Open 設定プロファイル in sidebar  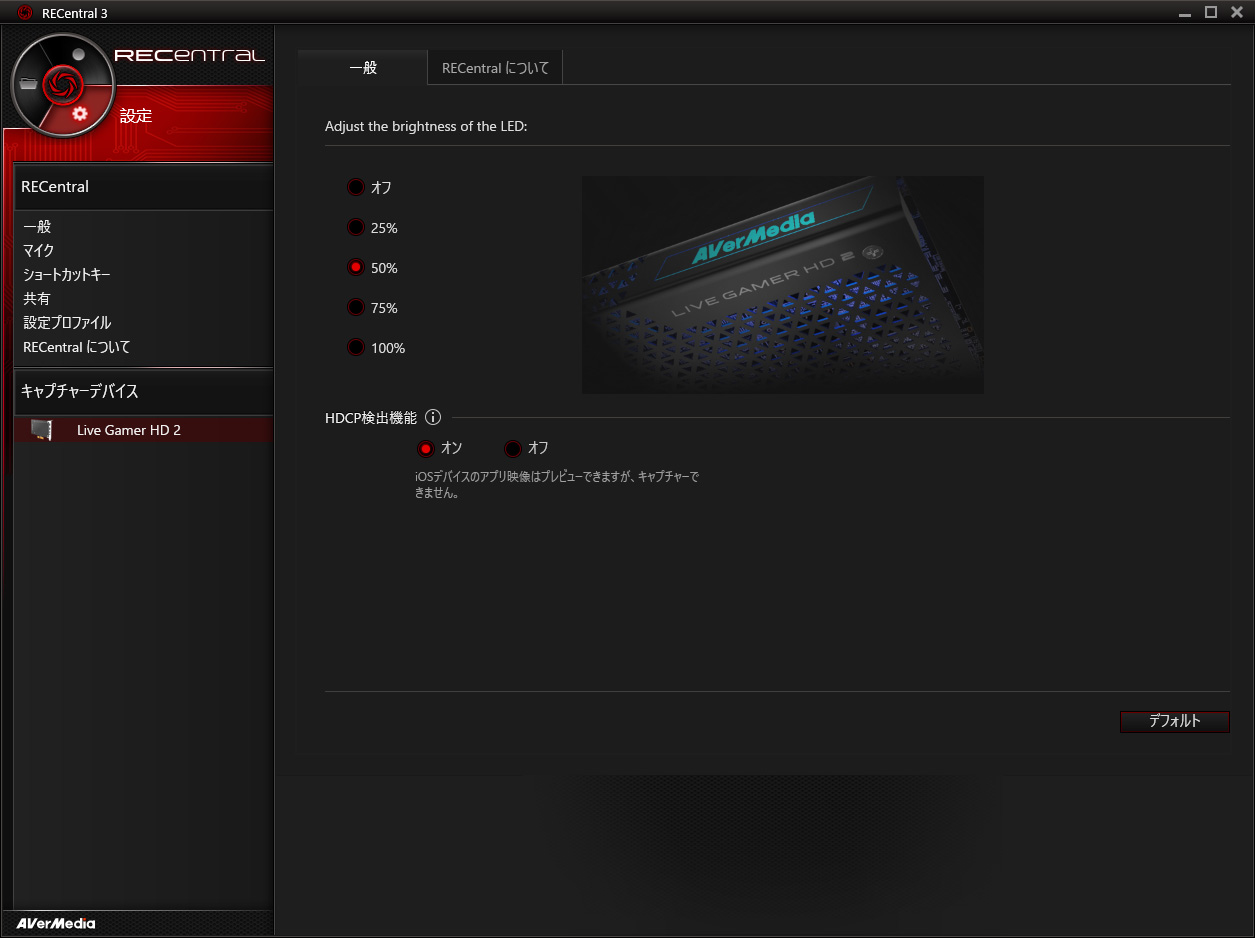67,323
